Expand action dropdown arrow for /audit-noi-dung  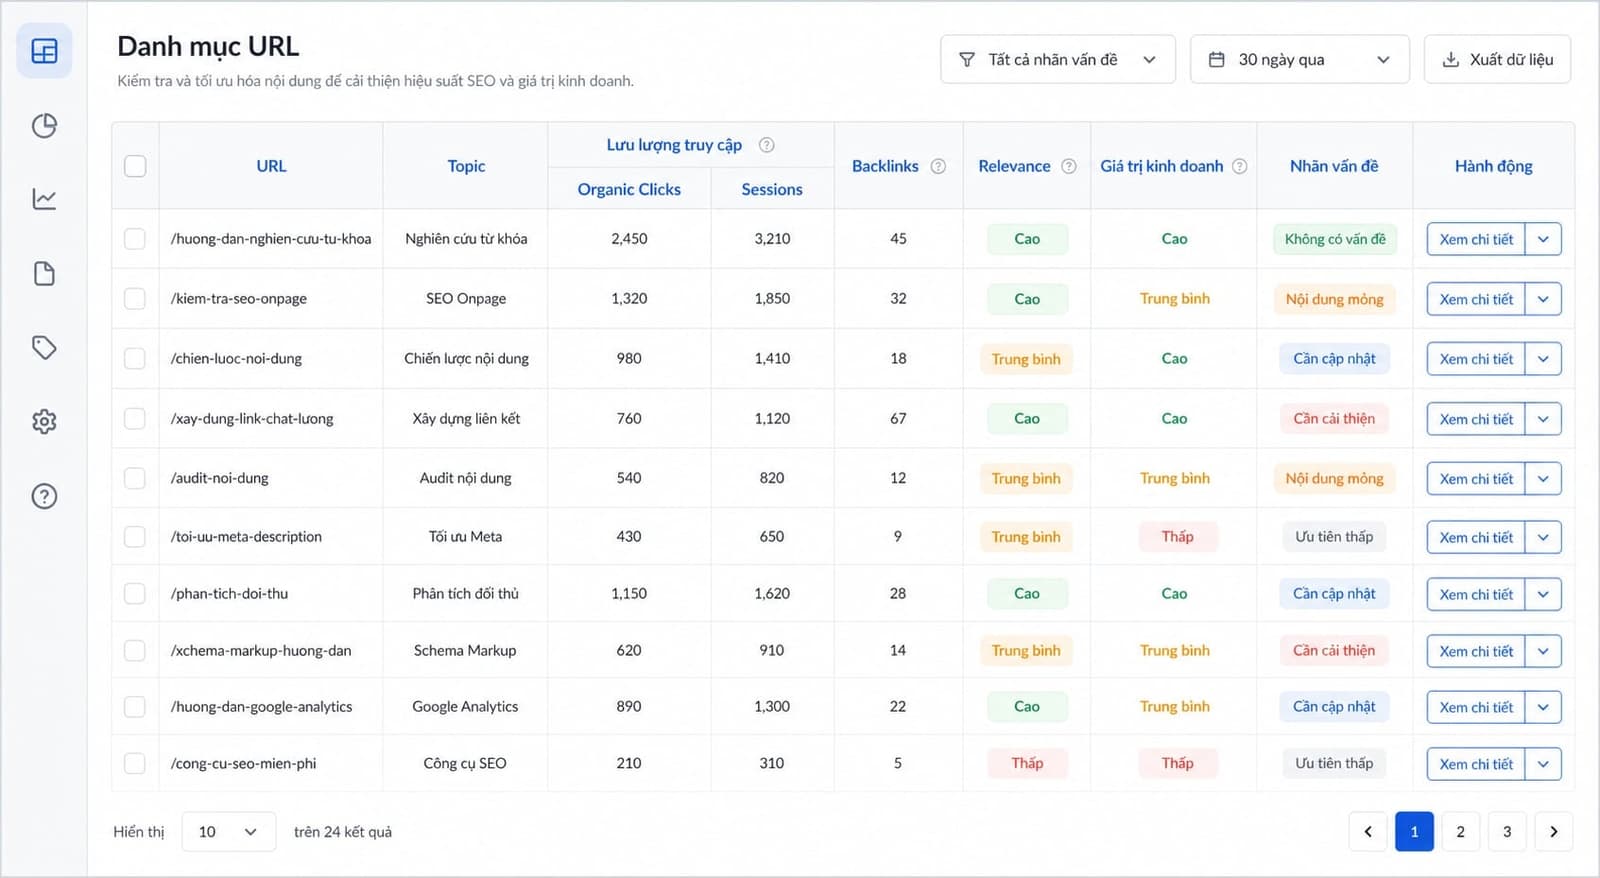tap(1543, 479)
